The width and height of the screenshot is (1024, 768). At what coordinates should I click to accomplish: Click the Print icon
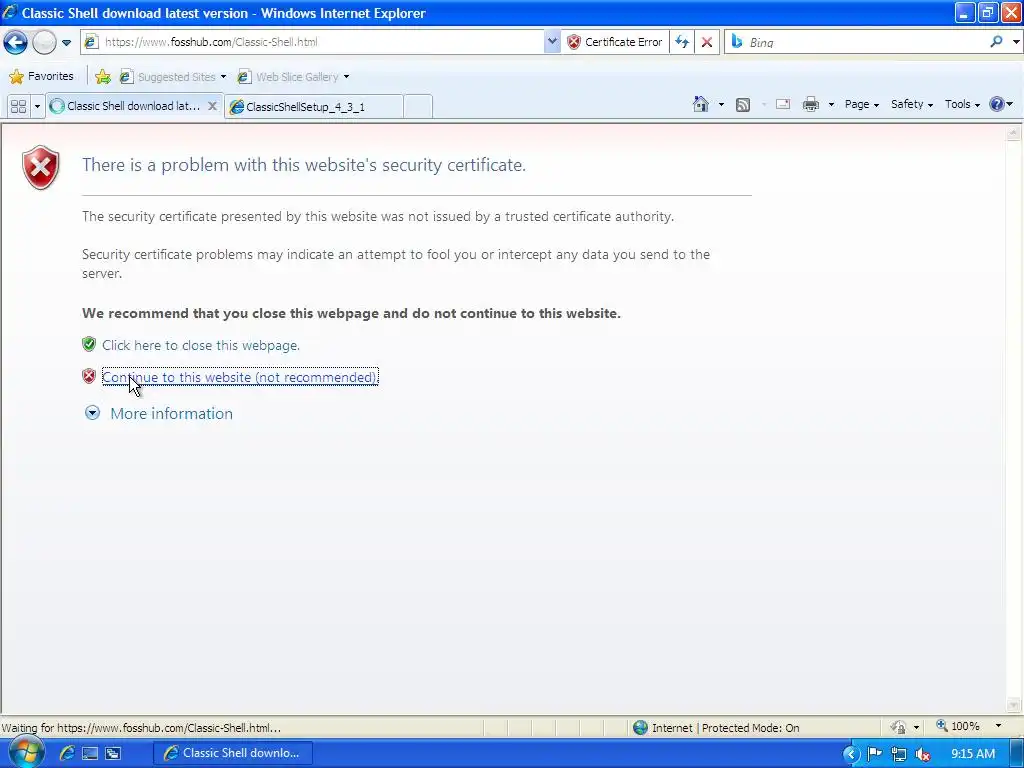point(810,104)
